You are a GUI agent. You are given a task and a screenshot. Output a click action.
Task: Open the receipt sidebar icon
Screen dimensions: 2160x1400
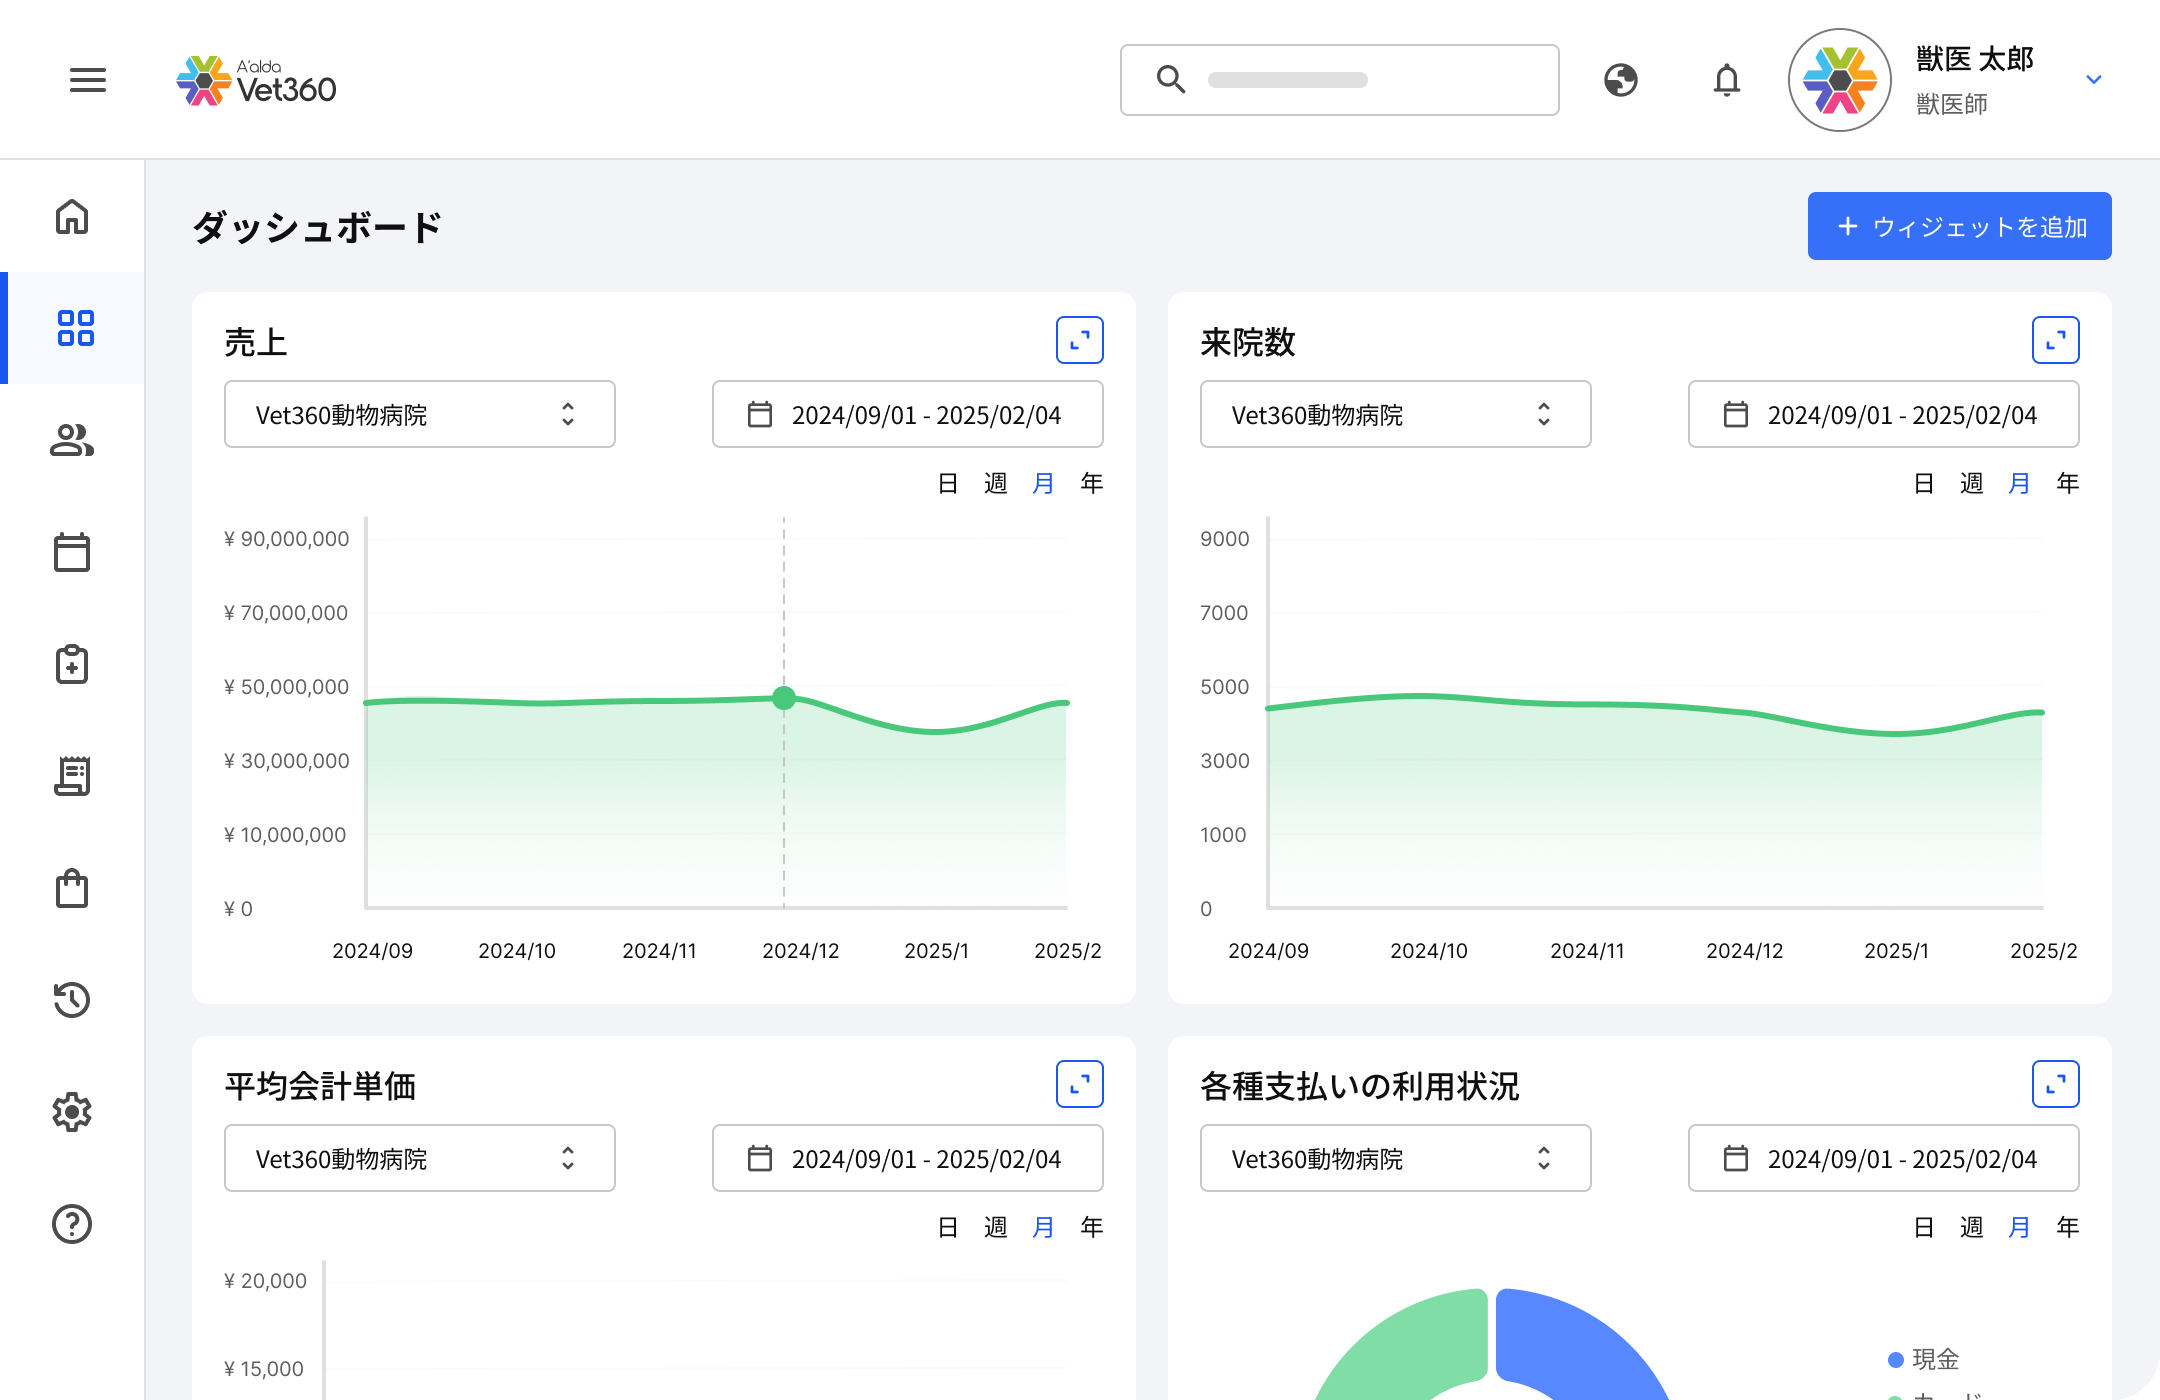(x=72, y=776)
